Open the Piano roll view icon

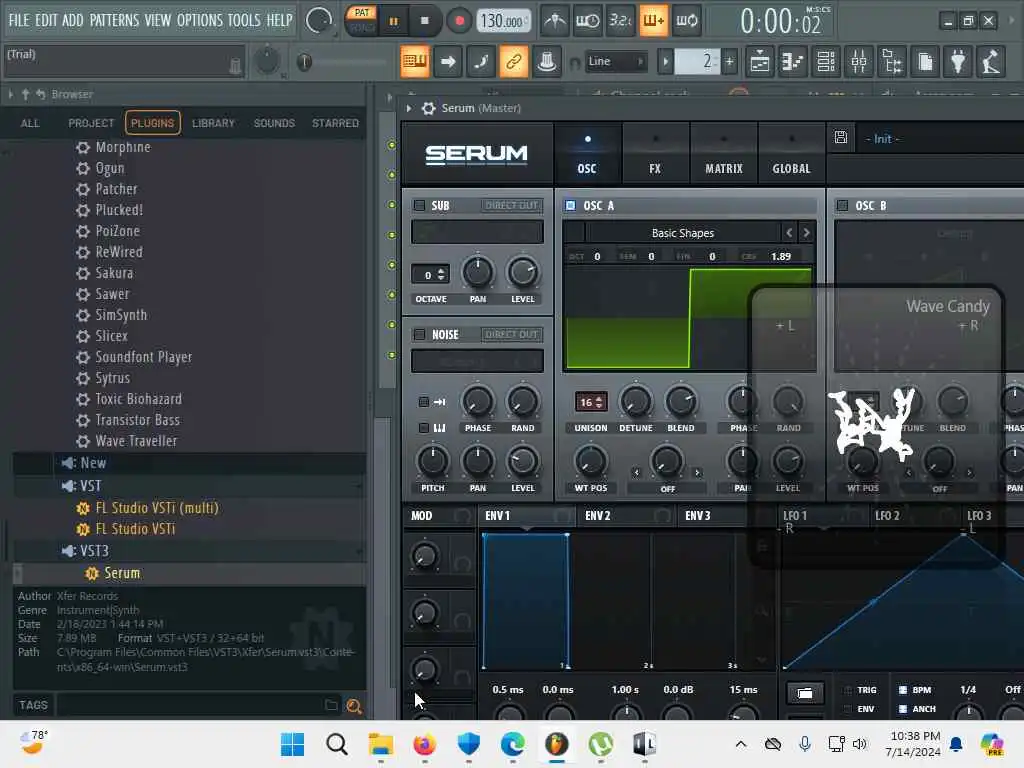point(793,62)
